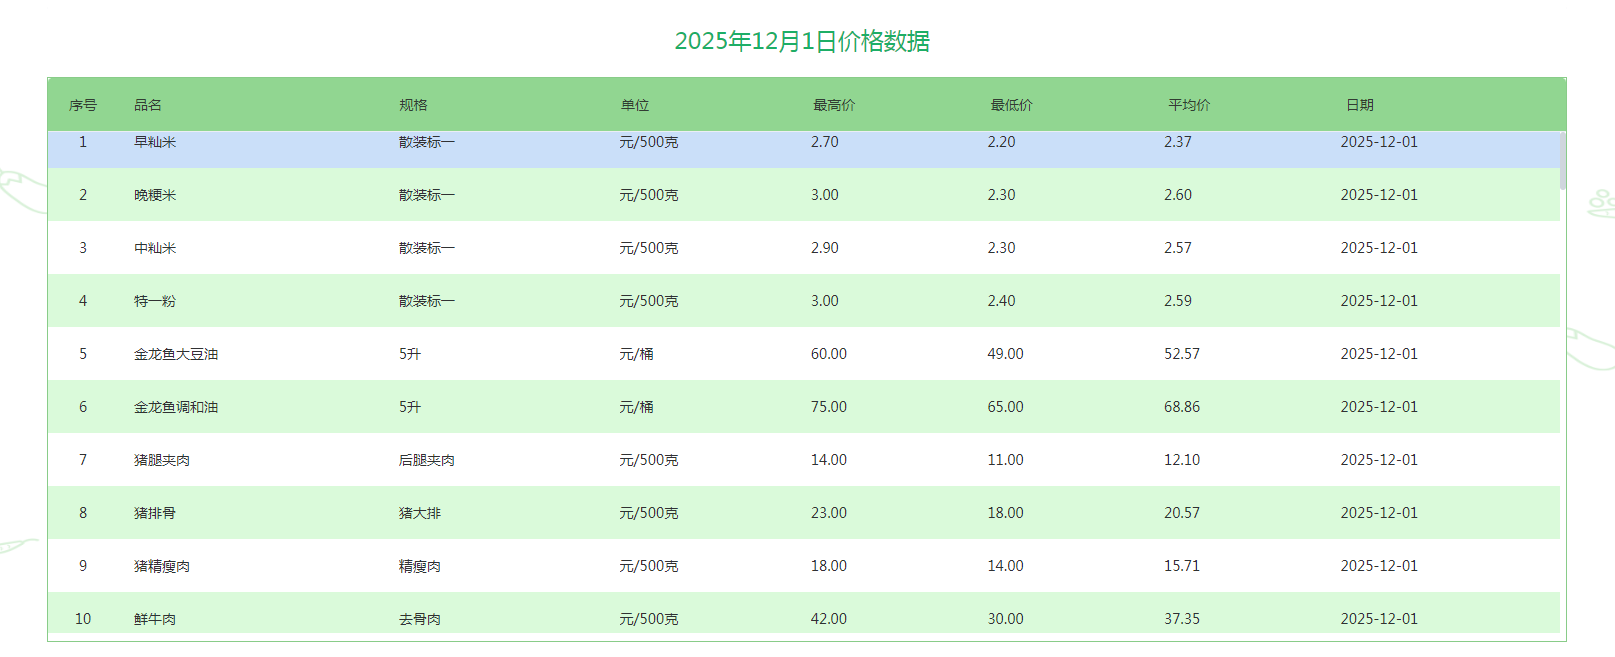Click the 平均价 column header
The width and height of the screenshot is (1615, 657).
(1188, 105)
